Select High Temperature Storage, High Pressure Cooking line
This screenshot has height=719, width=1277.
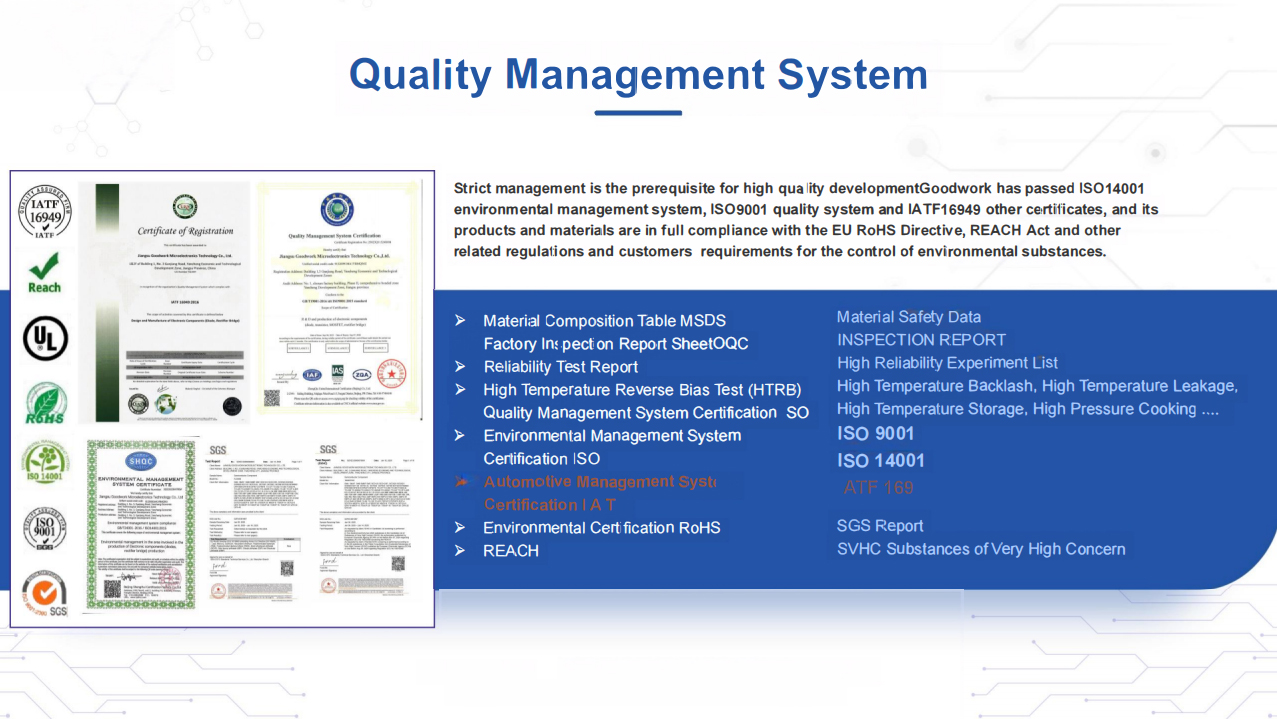(1028, 409)
